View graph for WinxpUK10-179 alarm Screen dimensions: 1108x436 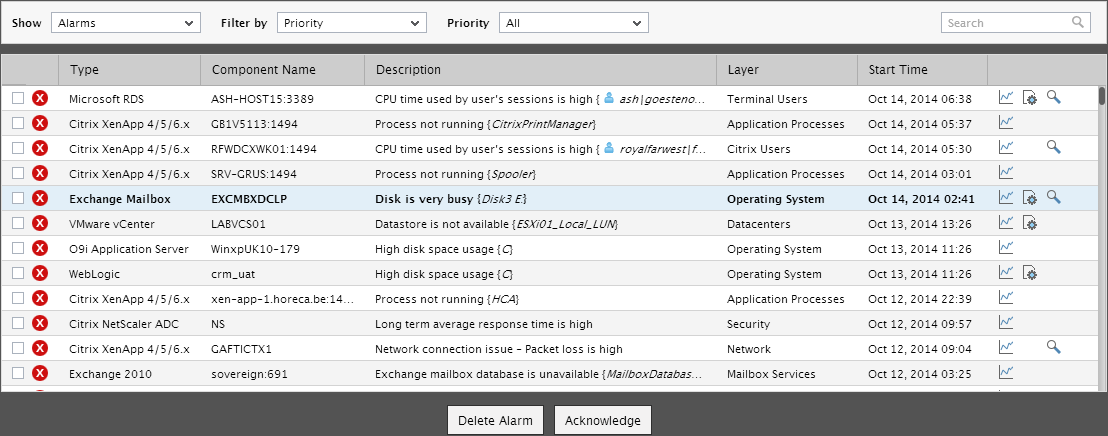1006,247
